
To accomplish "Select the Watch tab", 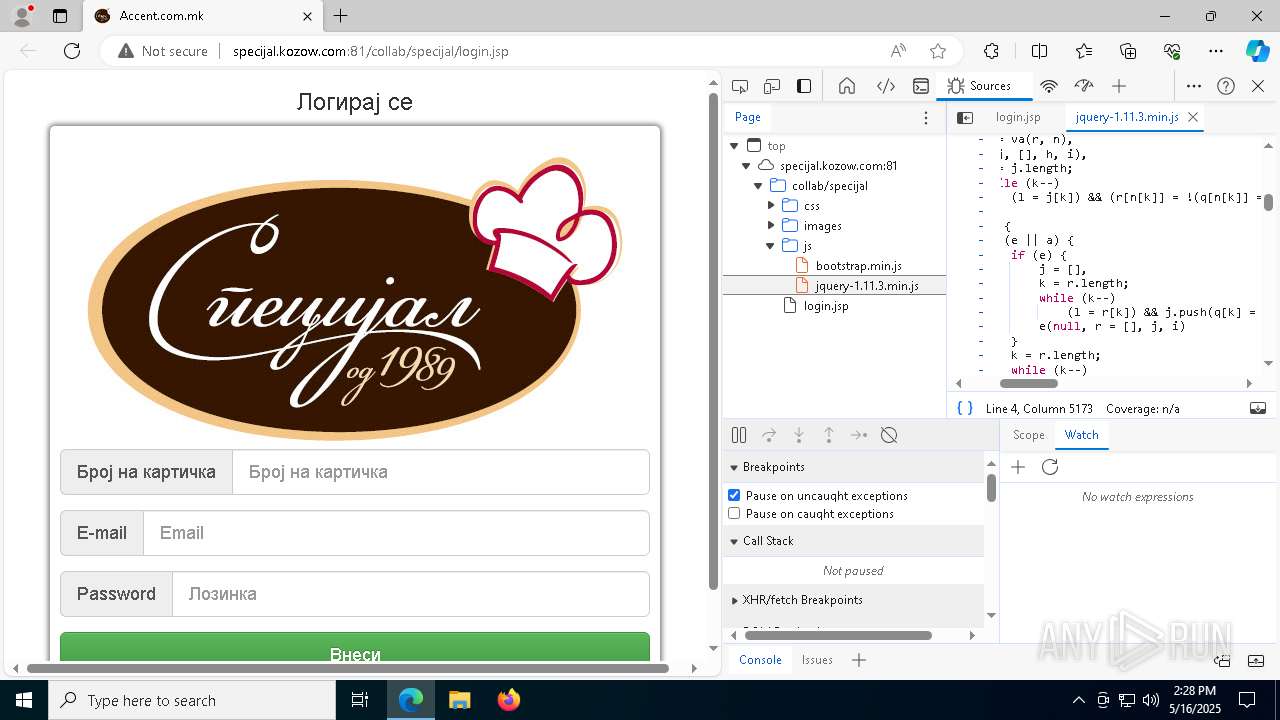I will tap(1081, 435).
